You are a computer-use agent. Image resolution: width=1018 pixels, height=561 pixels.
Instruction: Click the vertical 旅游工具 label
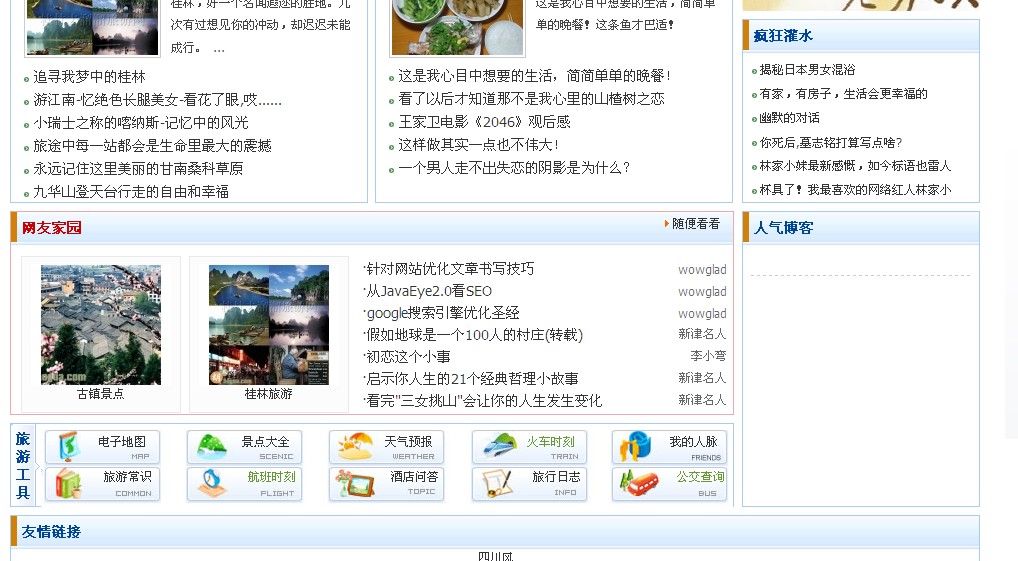coord(23,465)
